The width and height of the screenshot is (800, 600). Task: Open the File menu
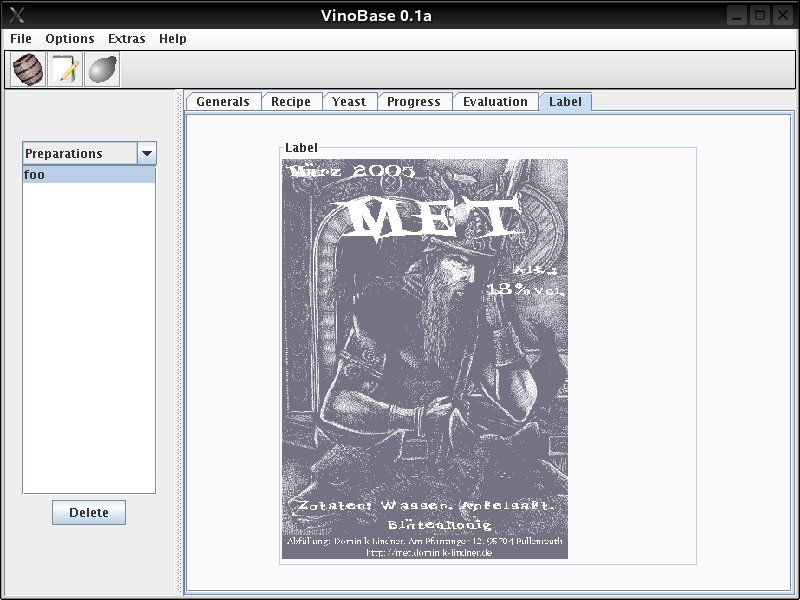pyautogui.click(x=21, y=39)
